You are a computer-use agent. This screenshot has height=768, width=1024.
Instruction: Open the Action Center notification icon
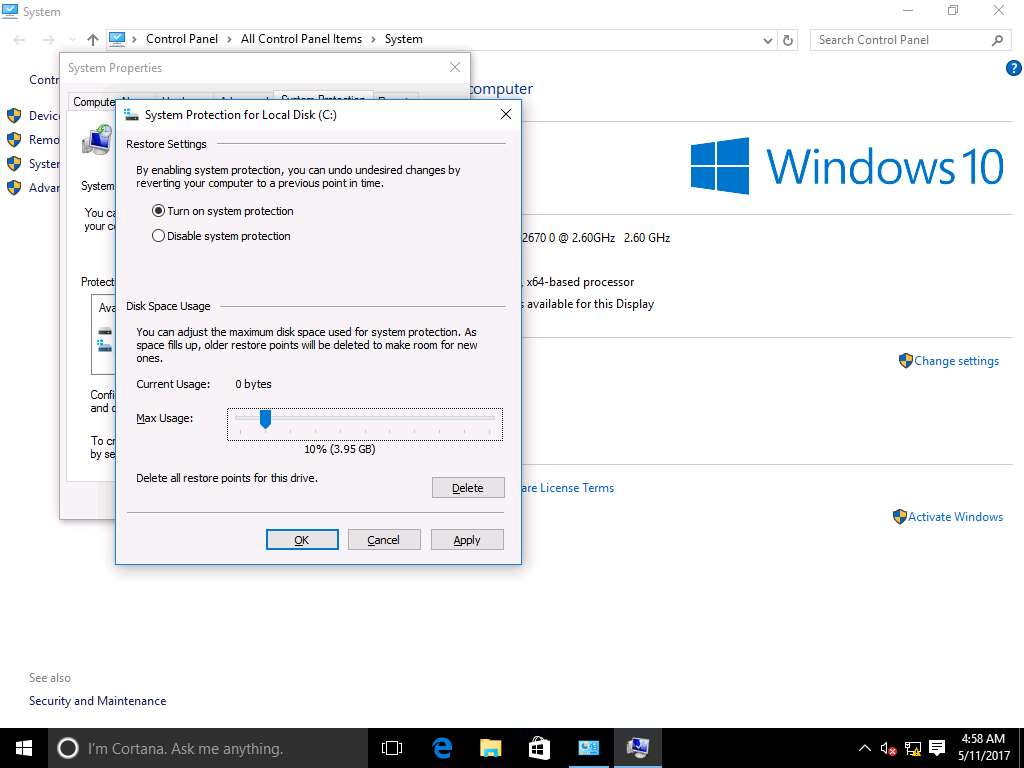(x=937, y=748)
